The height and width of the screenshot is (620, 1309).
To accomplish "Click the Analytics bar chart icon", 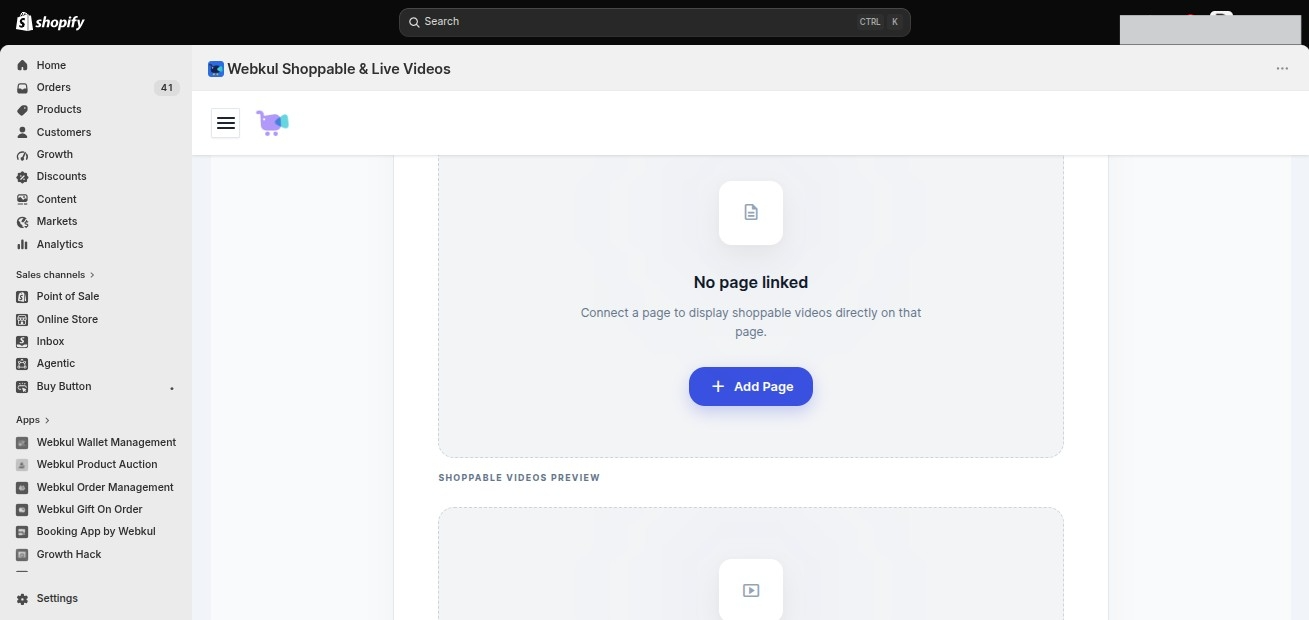I will [22, 244].
